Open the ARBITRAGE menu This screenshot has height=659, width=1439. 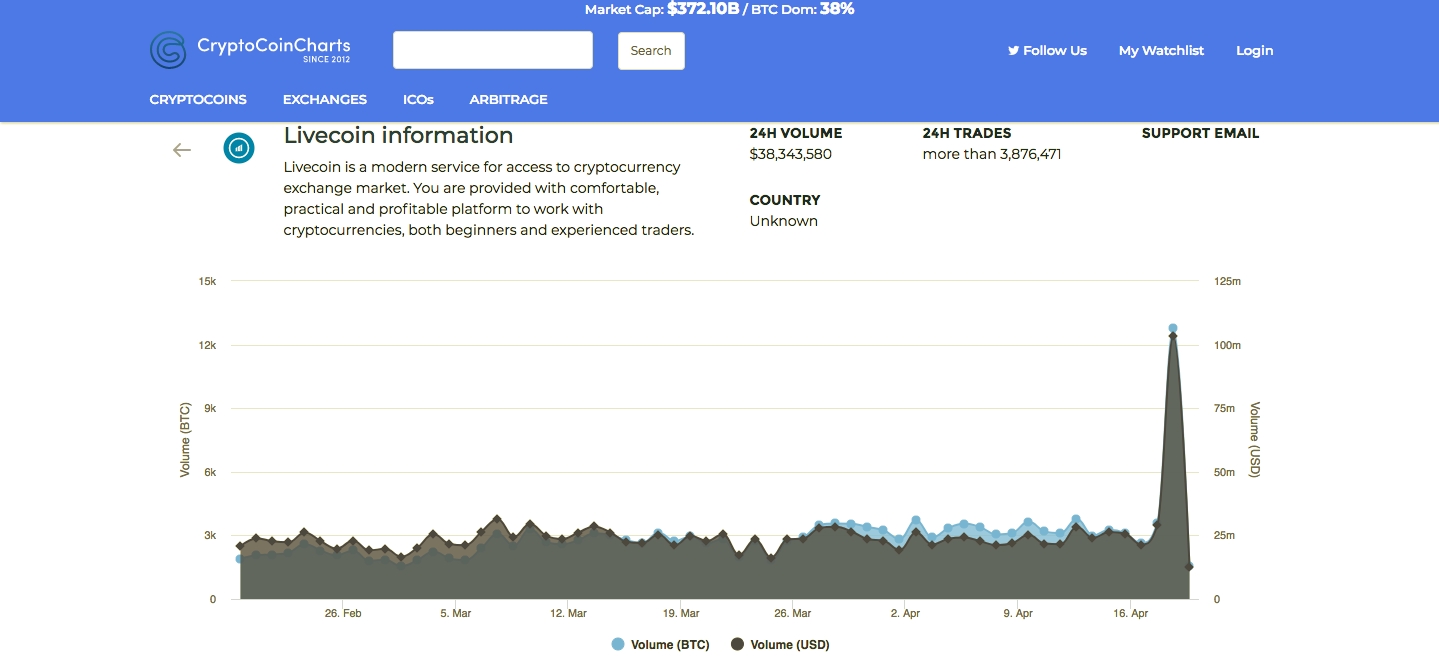pyautogui.click(x=509, y=100)
